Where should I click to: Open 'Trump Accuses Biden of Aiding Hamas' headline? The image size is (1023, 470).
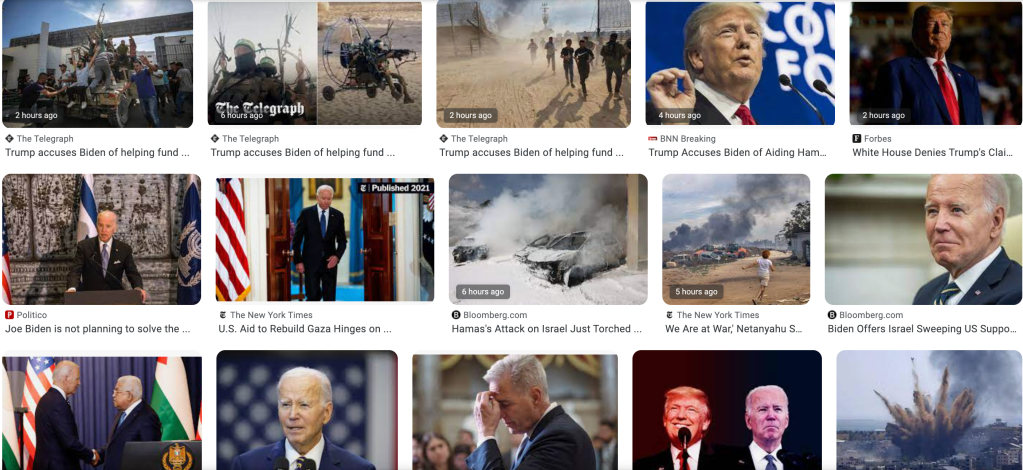pos(738,153)
